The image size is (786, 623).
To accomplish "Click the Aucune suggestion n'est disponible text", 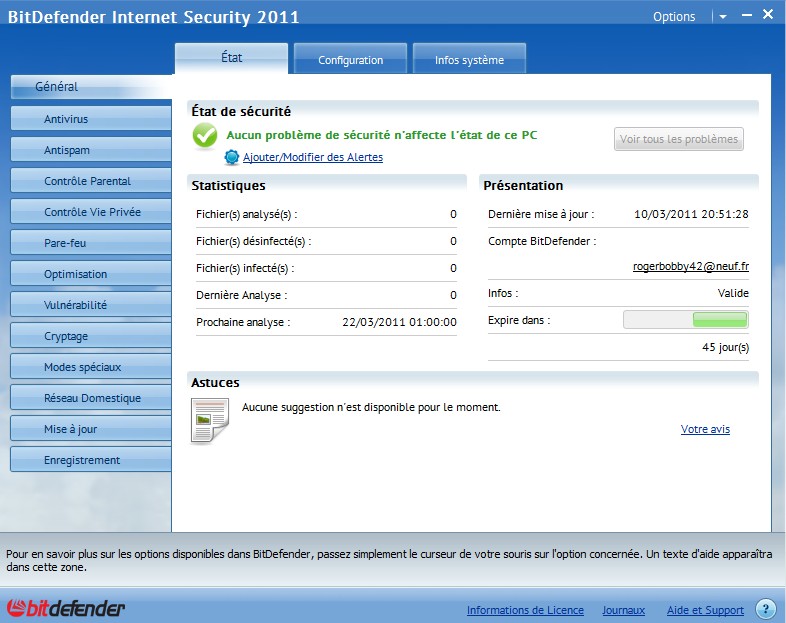I will tap(371, 407).
